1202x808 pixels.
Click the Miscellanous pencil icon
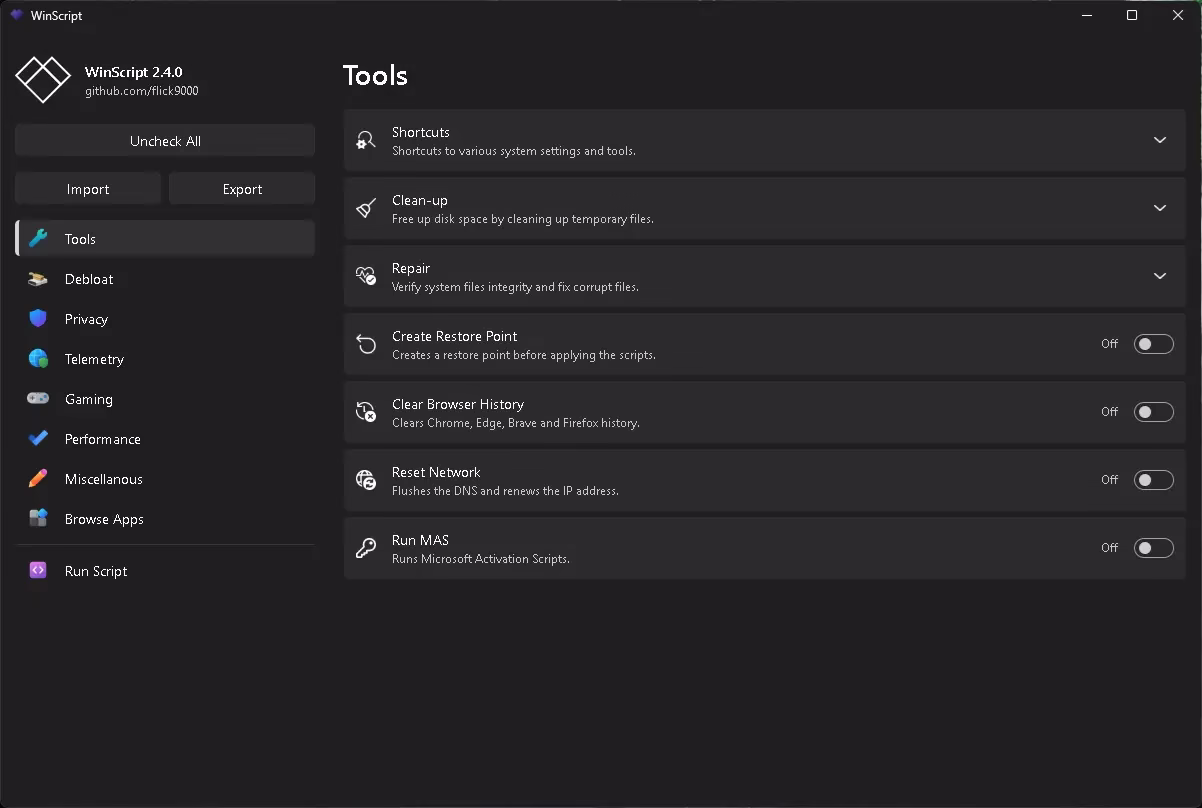coord(38,479)
